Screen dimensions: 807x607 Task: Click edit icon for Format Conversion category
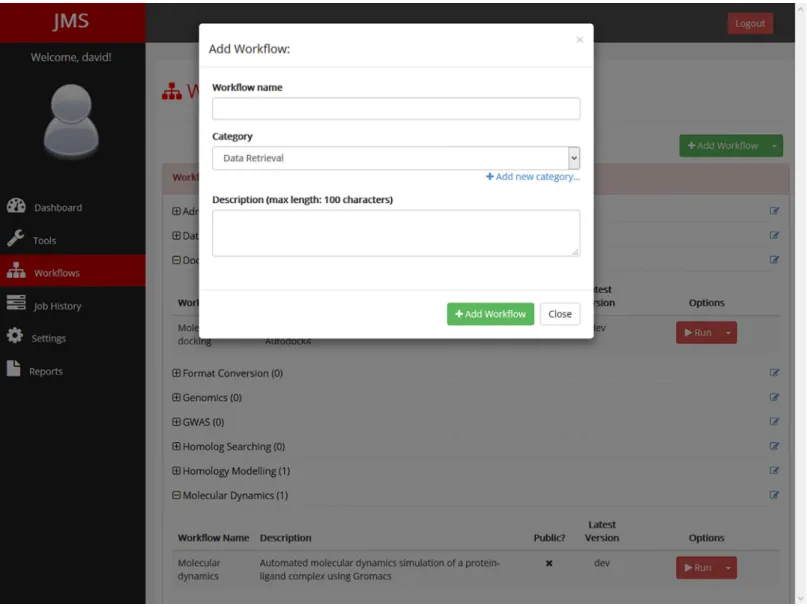774,373
